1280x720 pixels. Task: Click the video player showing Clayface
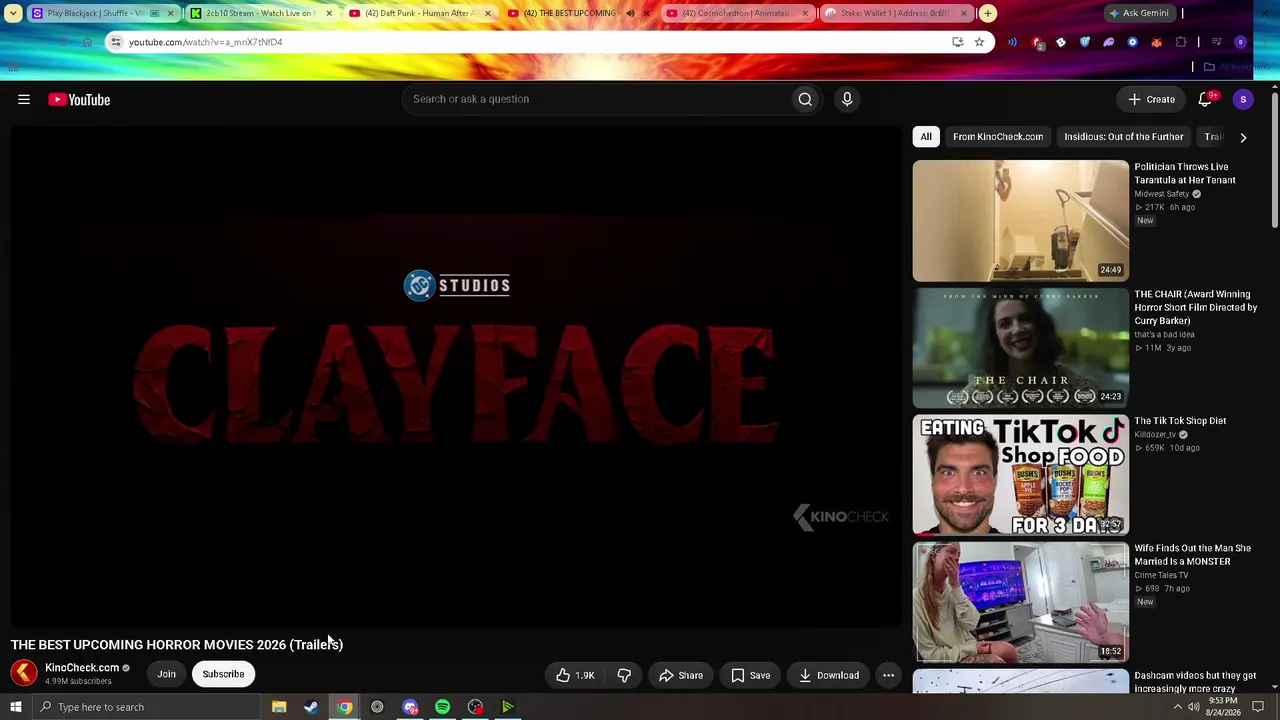tap(456, 377)
